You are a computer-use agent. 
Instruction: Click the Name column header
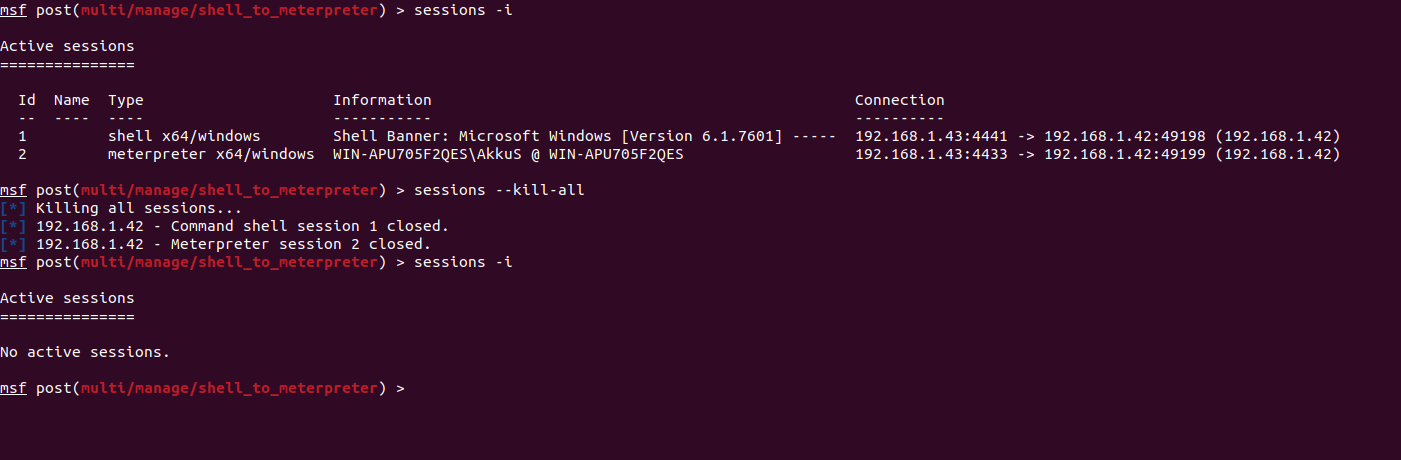[71, 100]
